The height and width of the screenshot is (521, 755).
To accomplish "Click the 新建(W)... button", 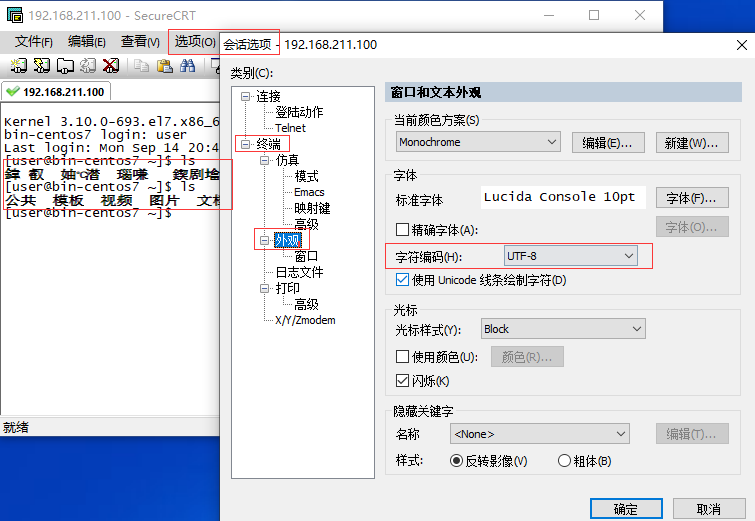I will click(692, 143).
